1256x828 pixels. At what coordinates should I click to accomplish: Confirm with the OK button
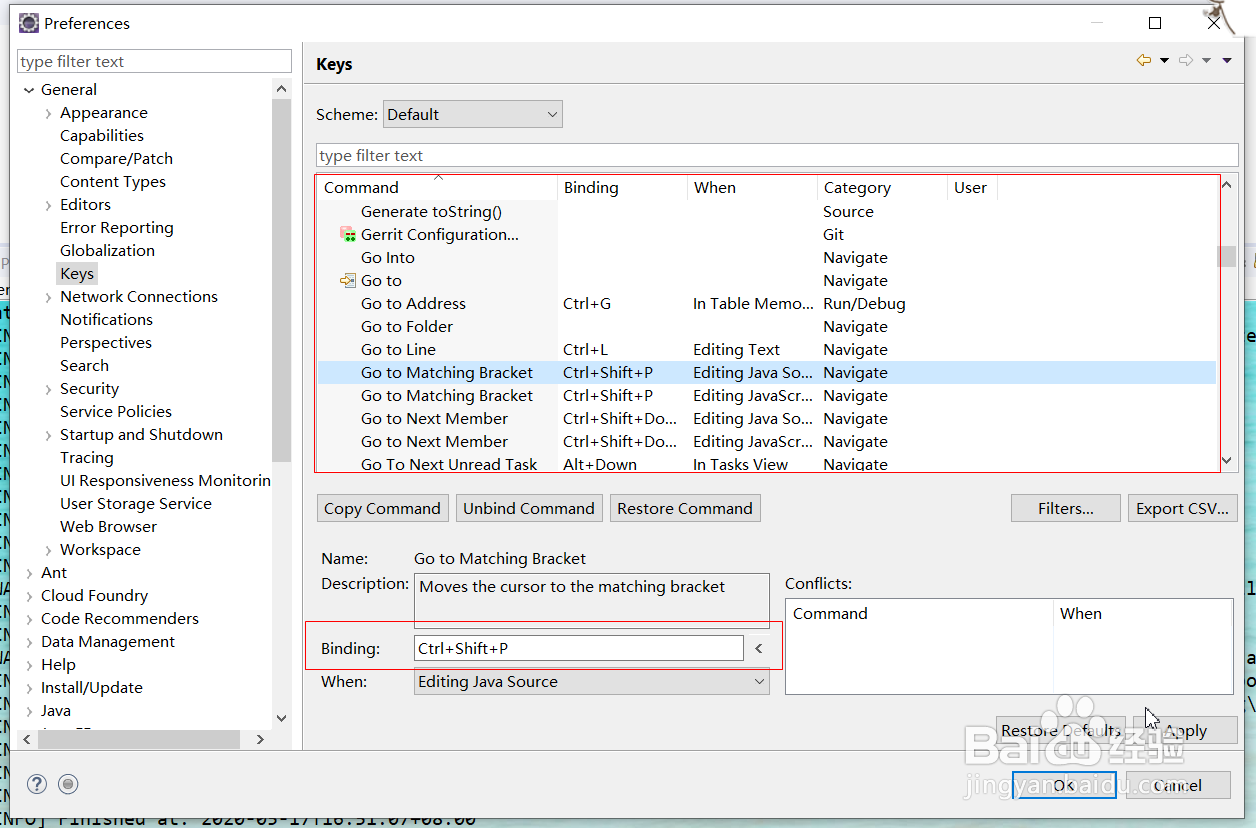click(1064, 785)
